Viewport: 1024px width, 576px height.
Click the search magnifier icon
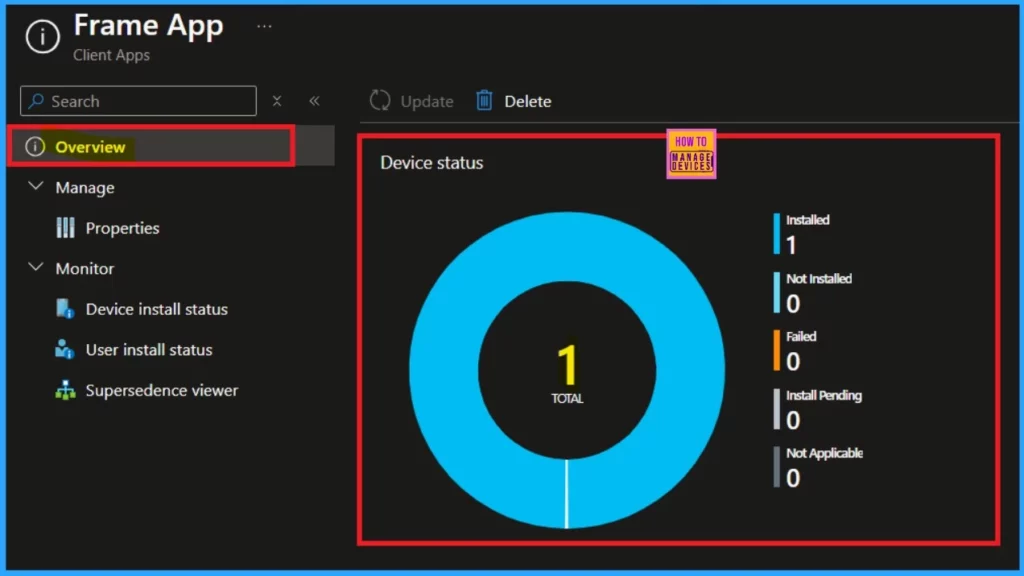pyautogui.click(x=36, y=101)
